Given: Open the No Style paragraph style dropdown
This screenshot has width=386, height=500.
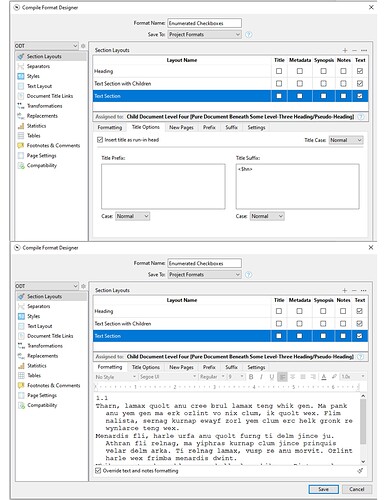Looking at the screenshot, I should [x=115, y=377].
